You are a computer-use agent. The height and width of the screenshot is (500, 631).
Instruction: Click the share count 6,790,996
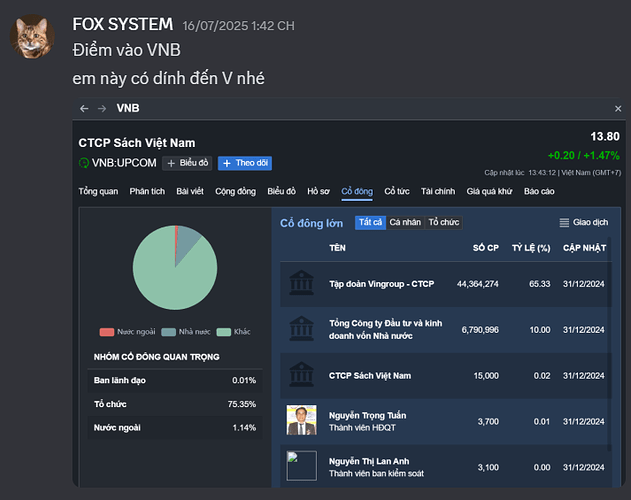(480, 330)
